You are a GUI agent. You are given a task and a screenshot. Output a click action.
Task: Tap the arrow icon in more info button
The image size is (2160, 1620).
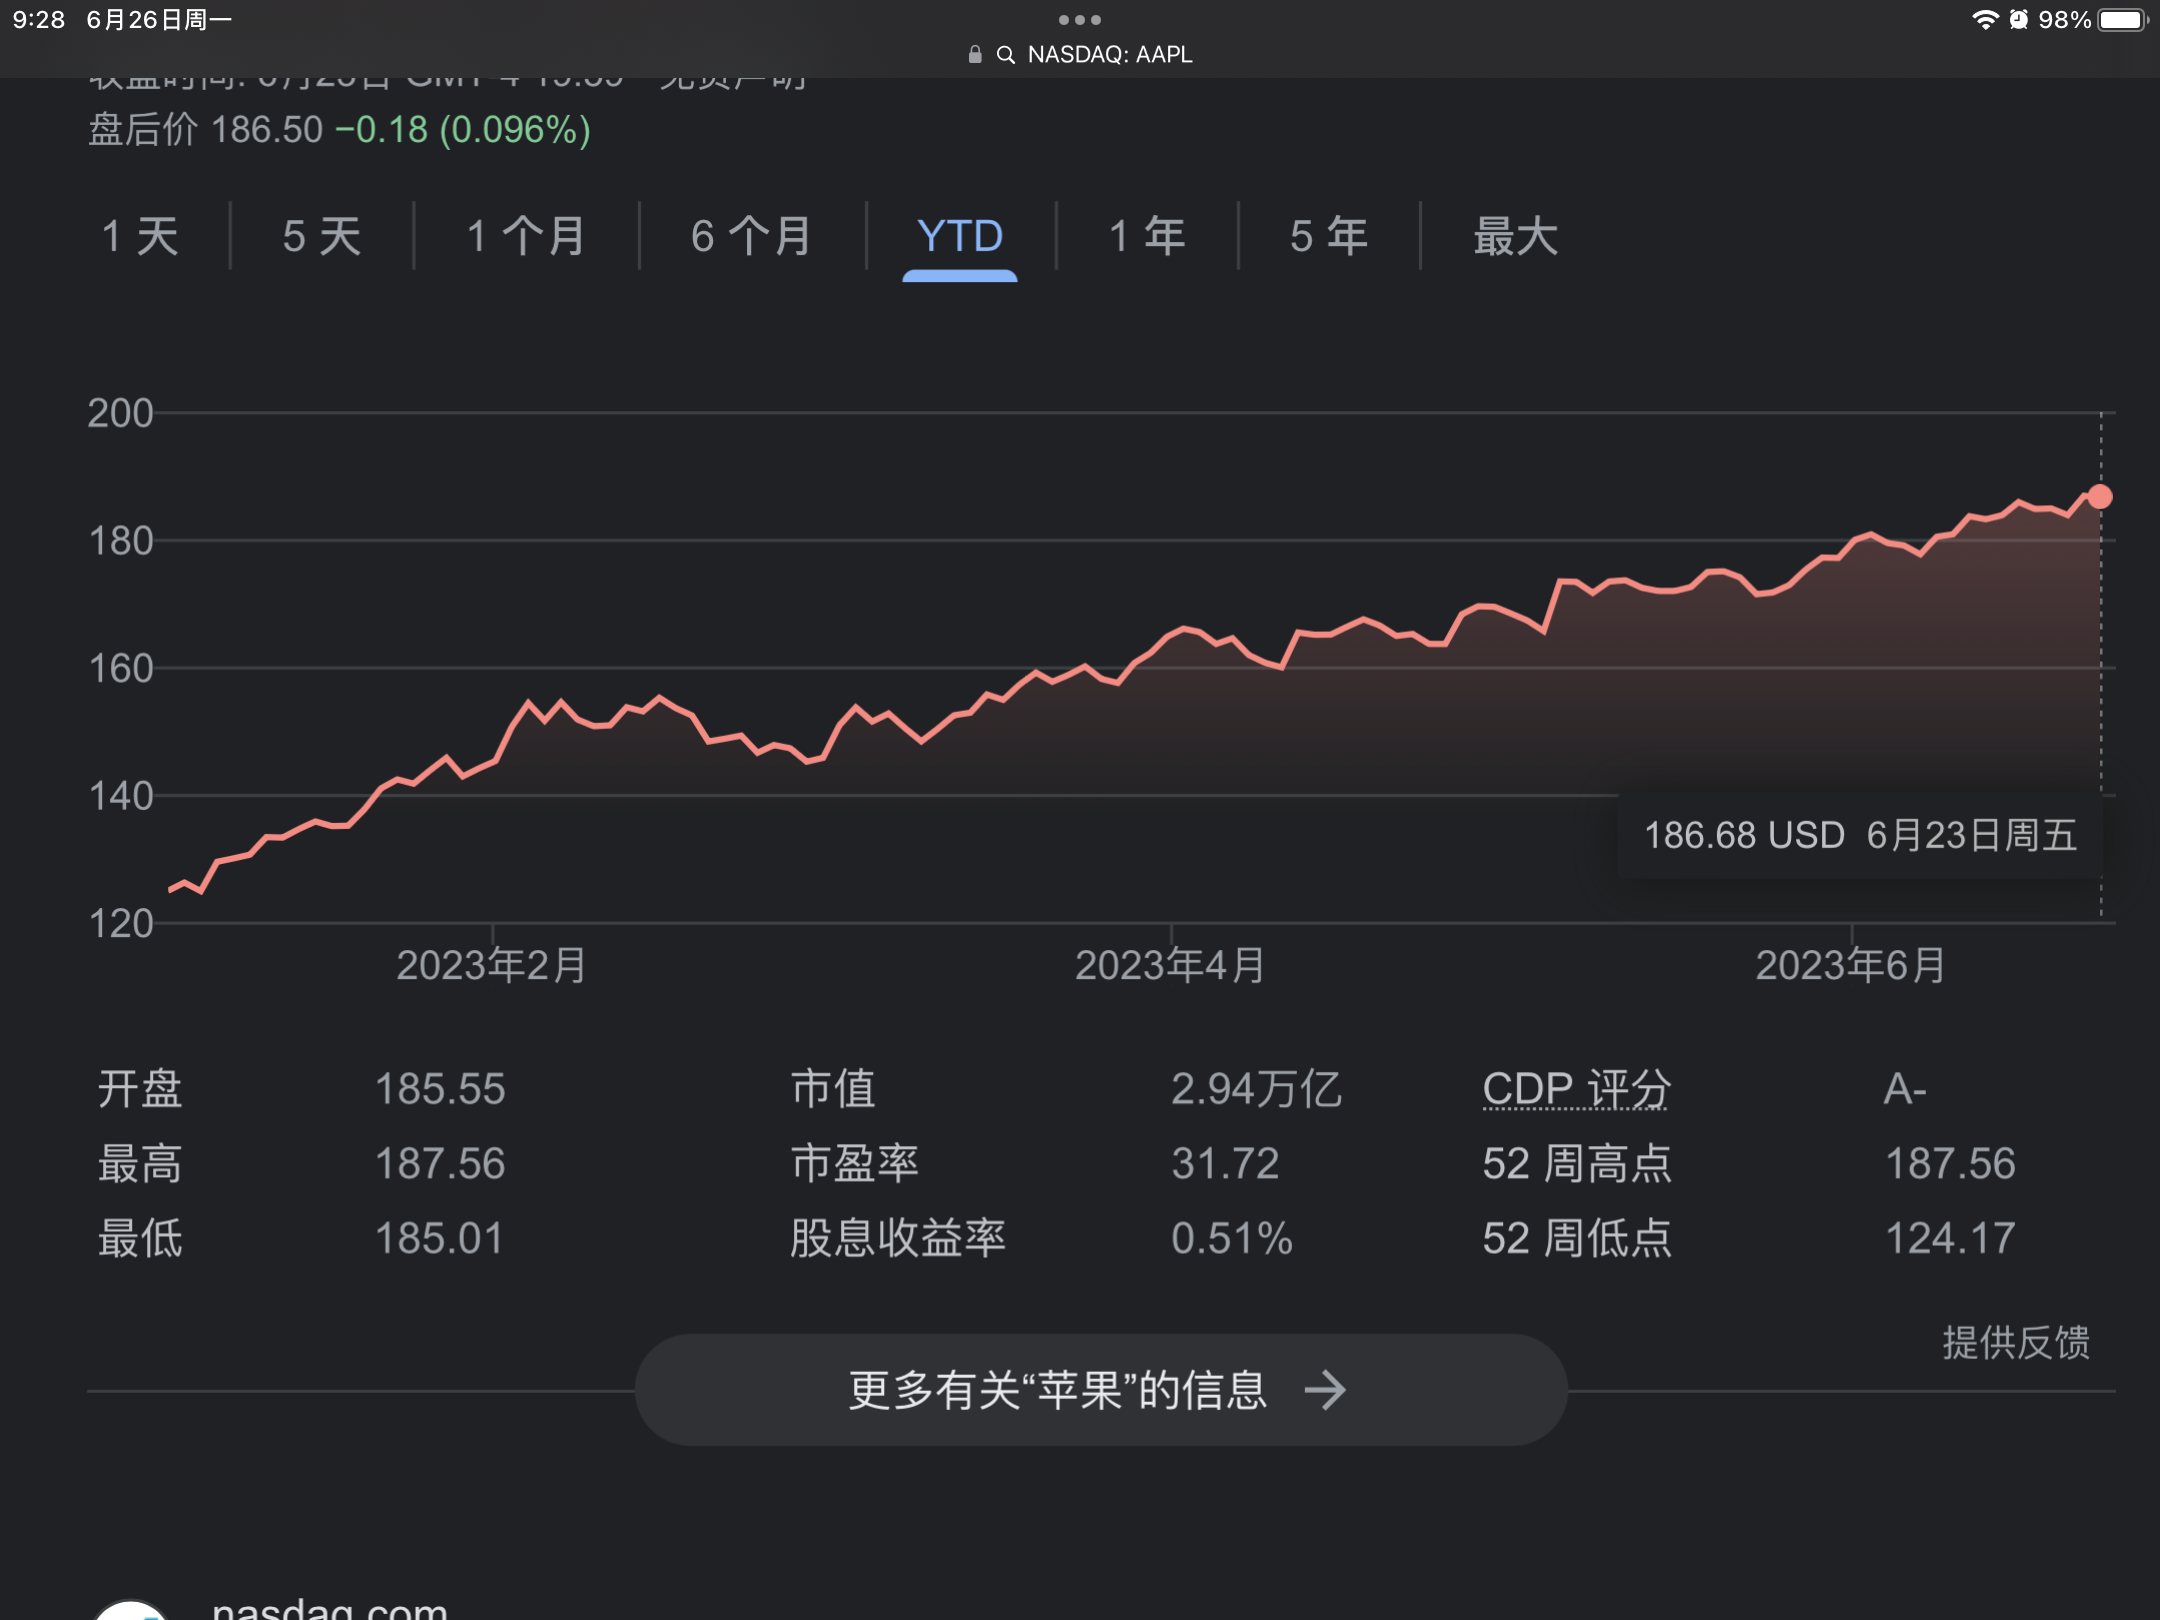coord(1326,1390)
